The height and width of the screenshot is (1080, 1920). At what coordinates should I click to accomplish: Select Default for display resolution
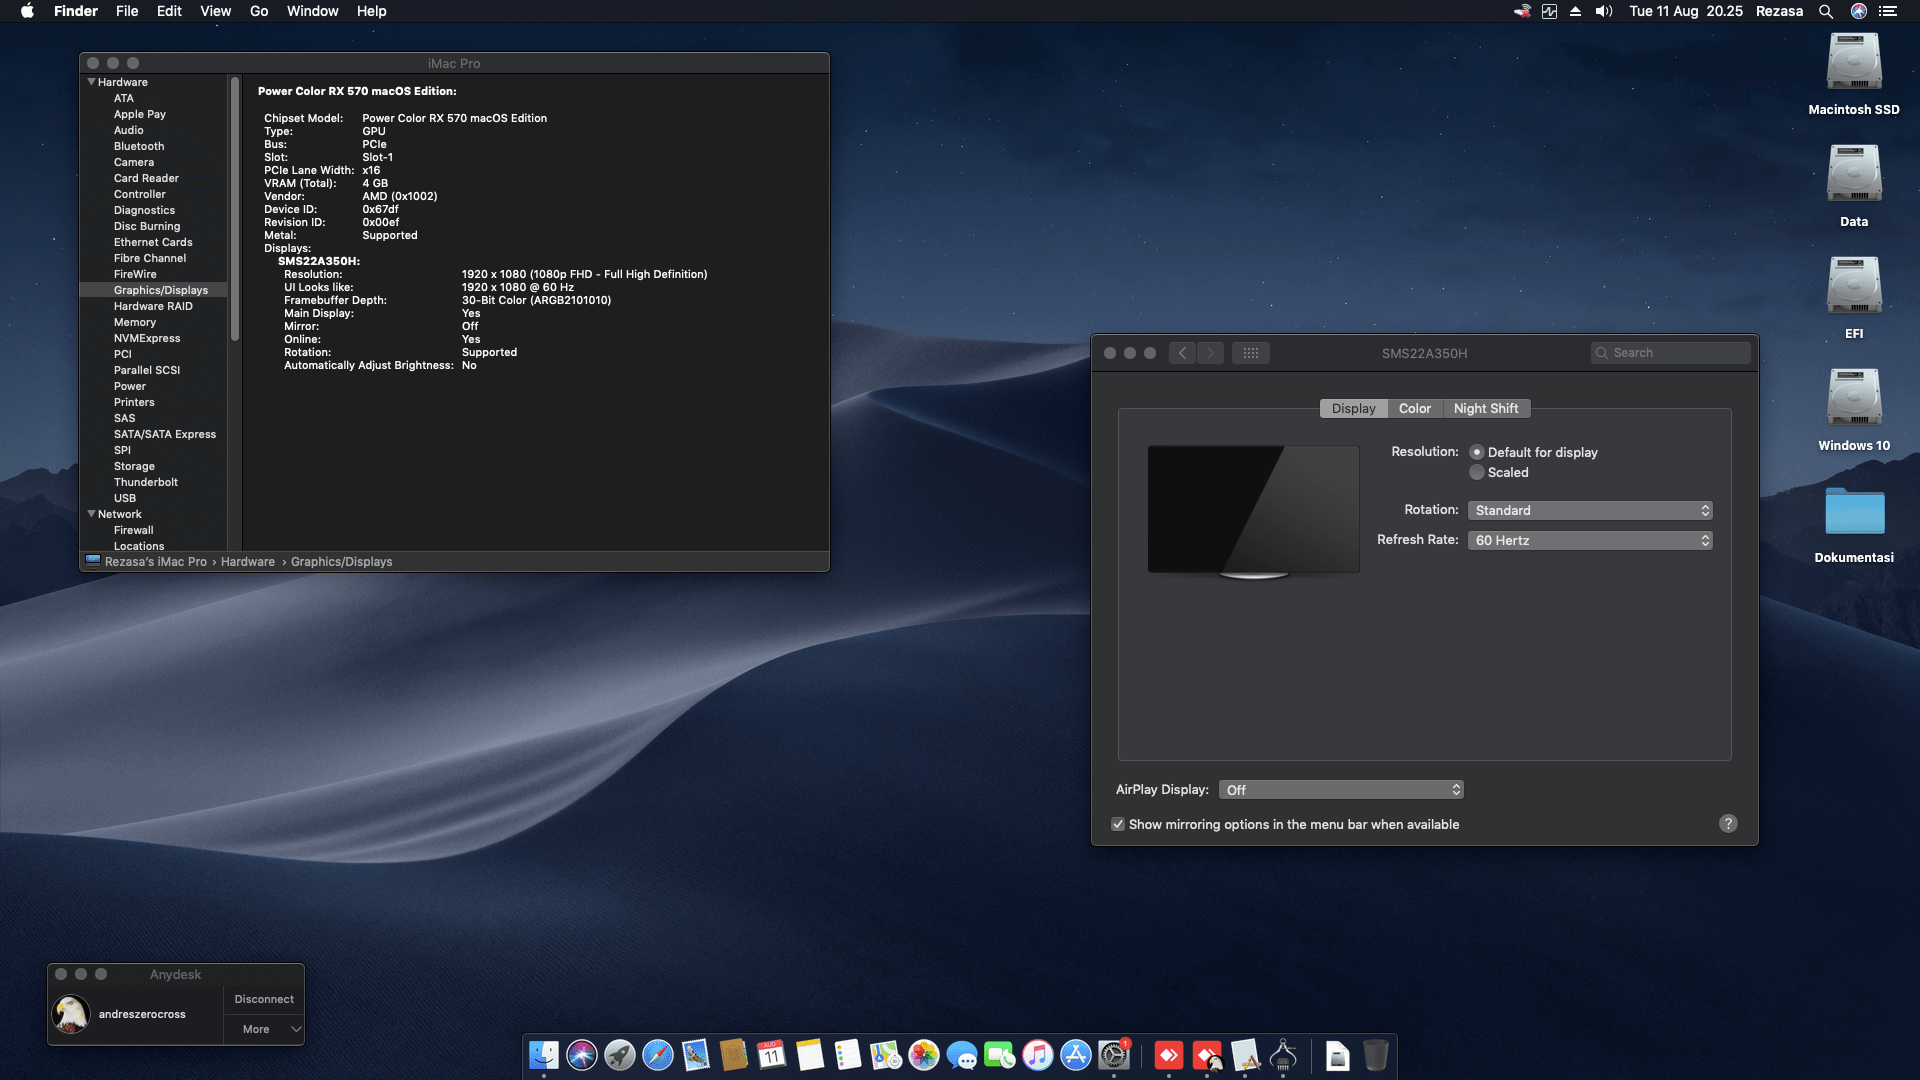(x=1477, y=452)
